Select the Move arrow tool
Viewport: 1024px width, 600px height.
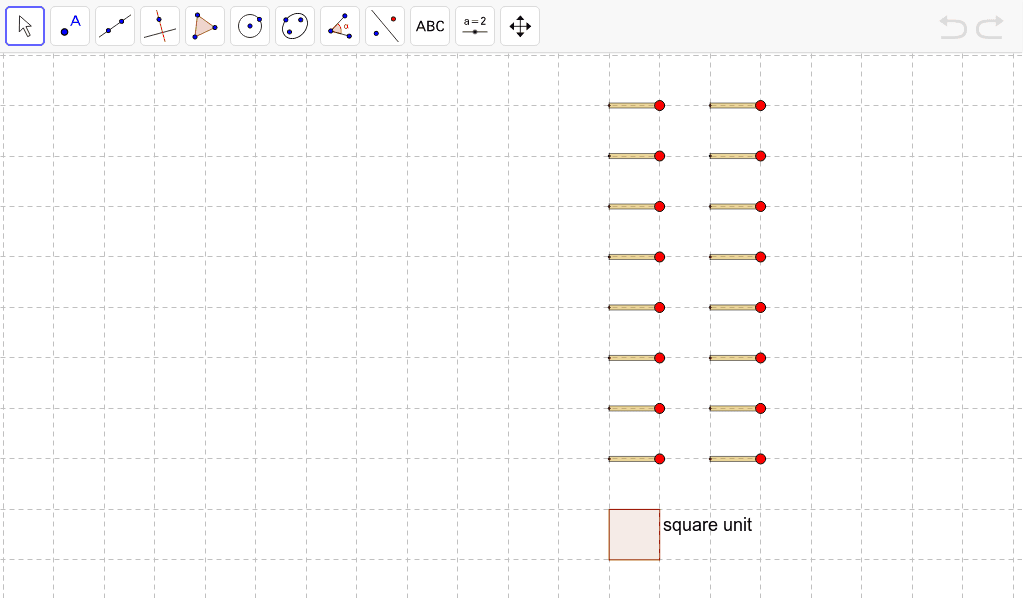[x=25, y=26]
